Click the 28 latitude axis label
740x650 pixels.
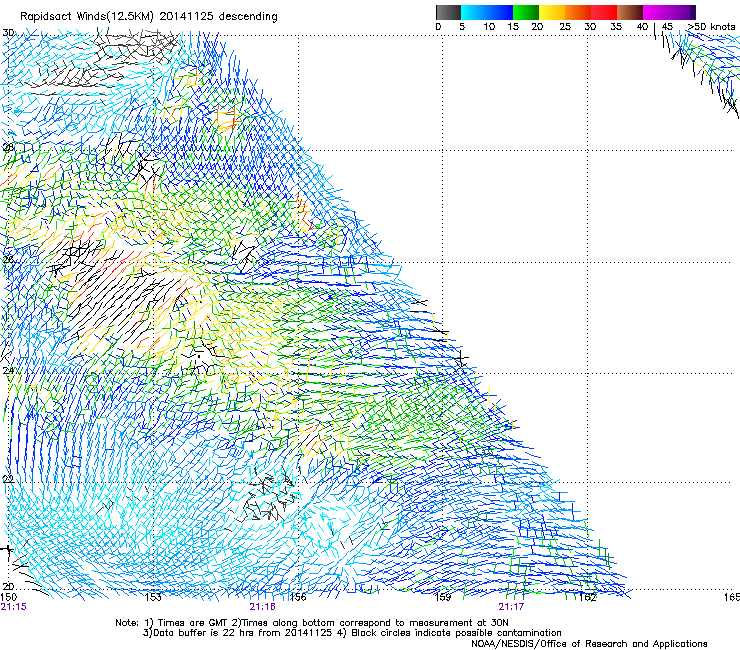pyautogui.click(x=8, y=147)
